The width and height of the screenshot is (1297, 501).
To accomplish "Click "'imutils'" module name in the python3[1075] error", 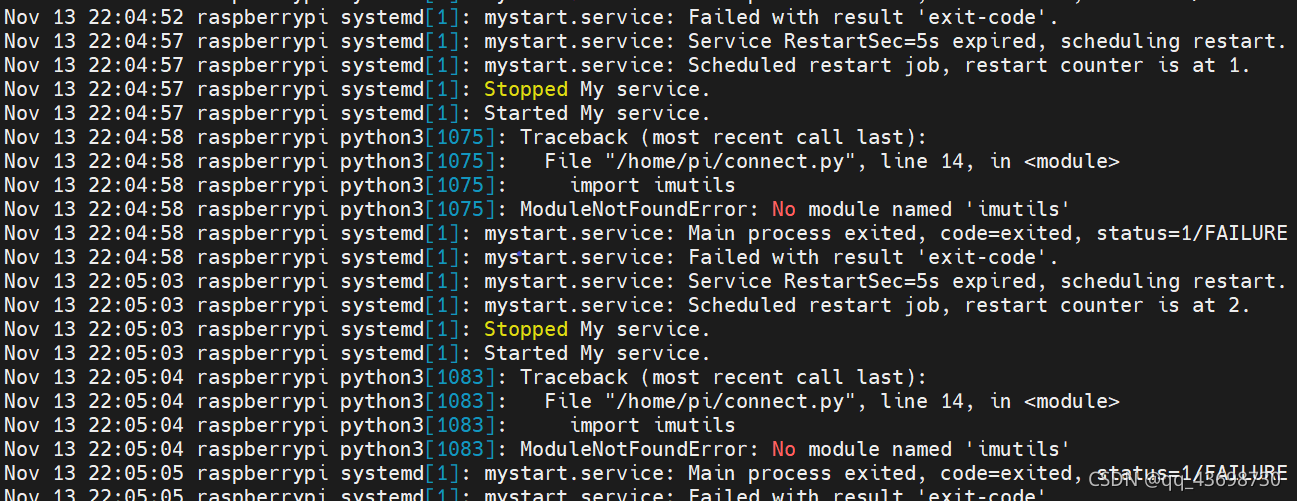I will (1017, 209).
